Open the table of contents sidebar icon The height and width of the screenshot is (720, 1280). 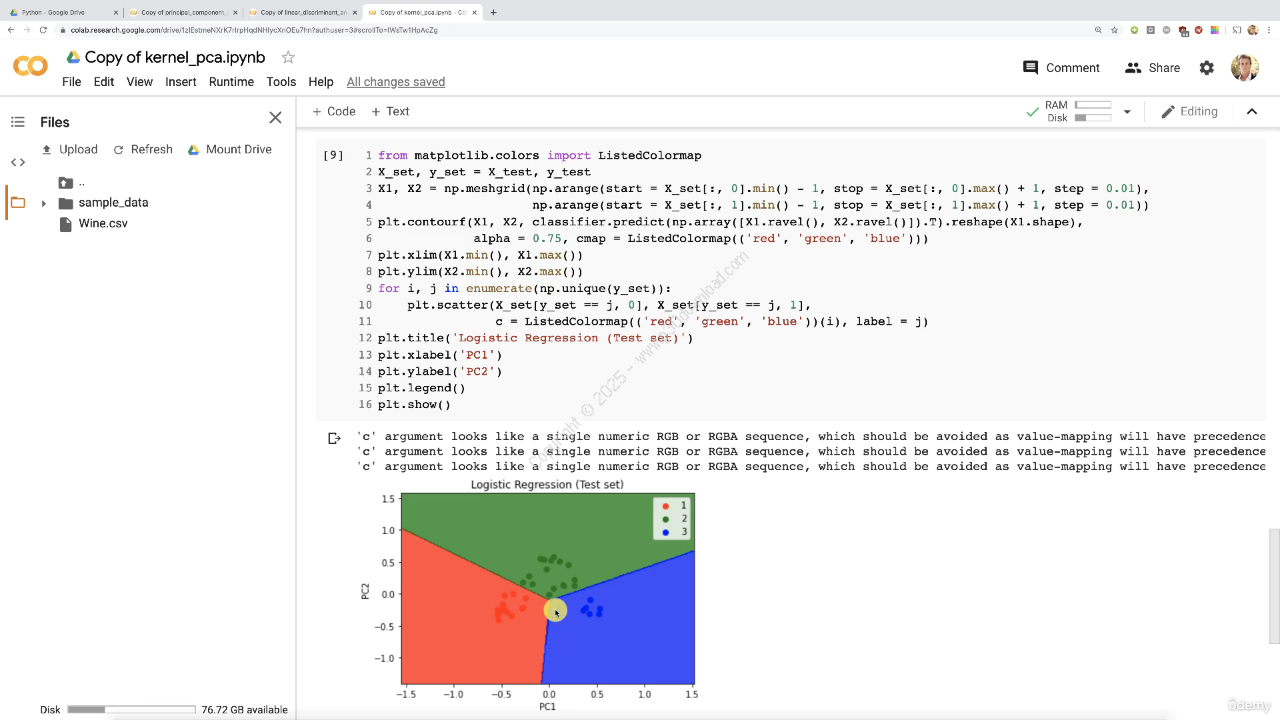[x=17, y=122]
